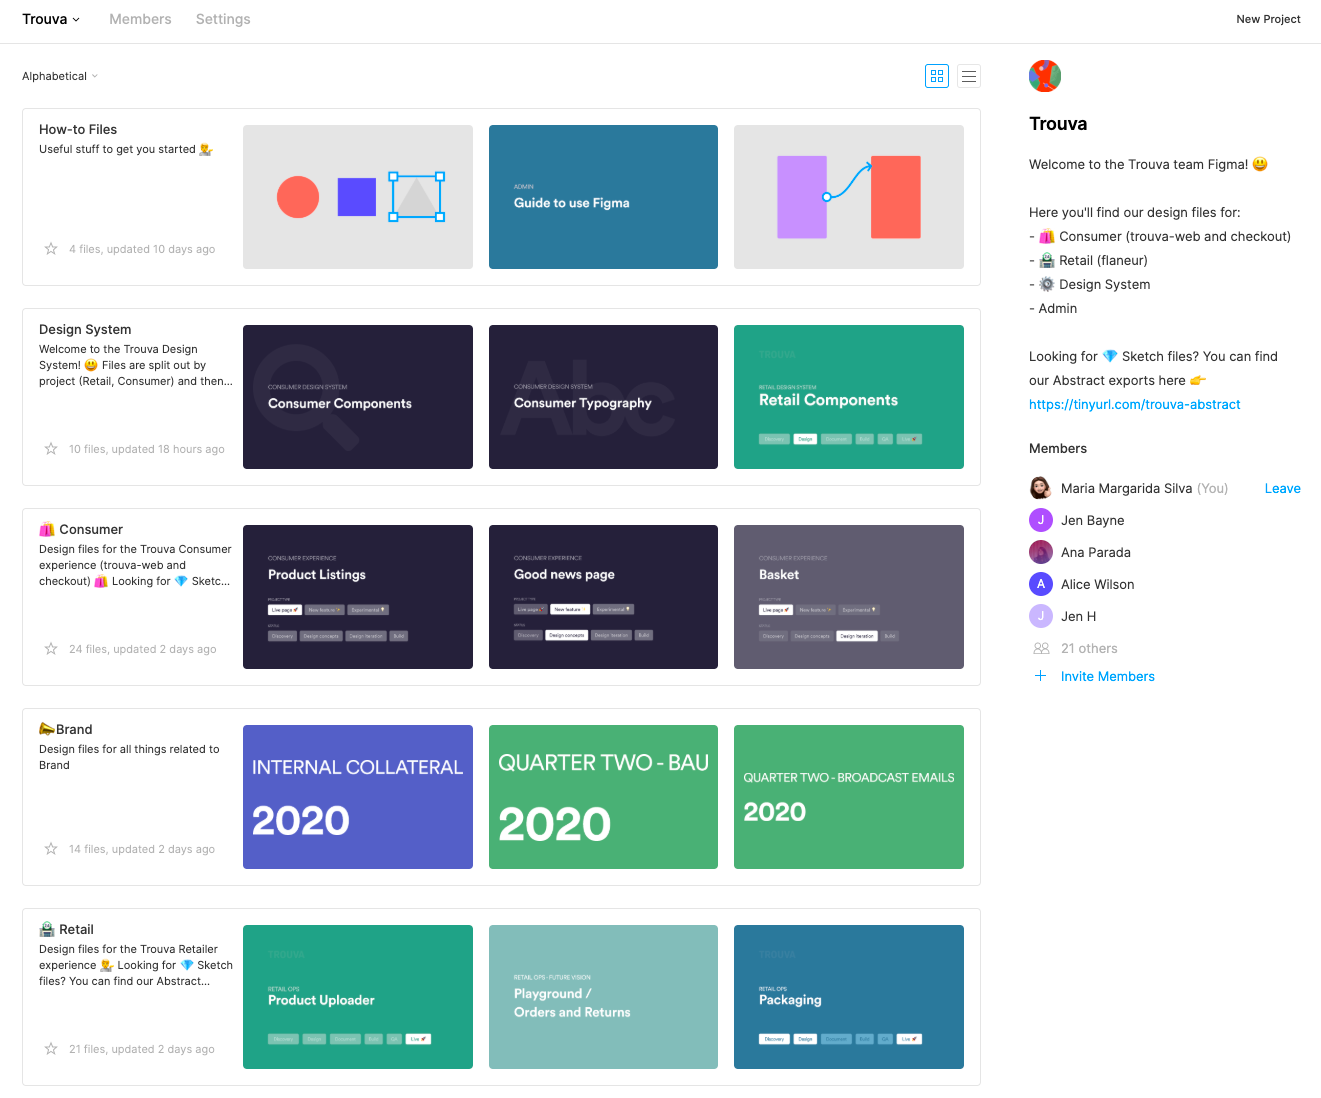Show the 21 others members
The image size is (1321, 1098).
point(1089,649)
